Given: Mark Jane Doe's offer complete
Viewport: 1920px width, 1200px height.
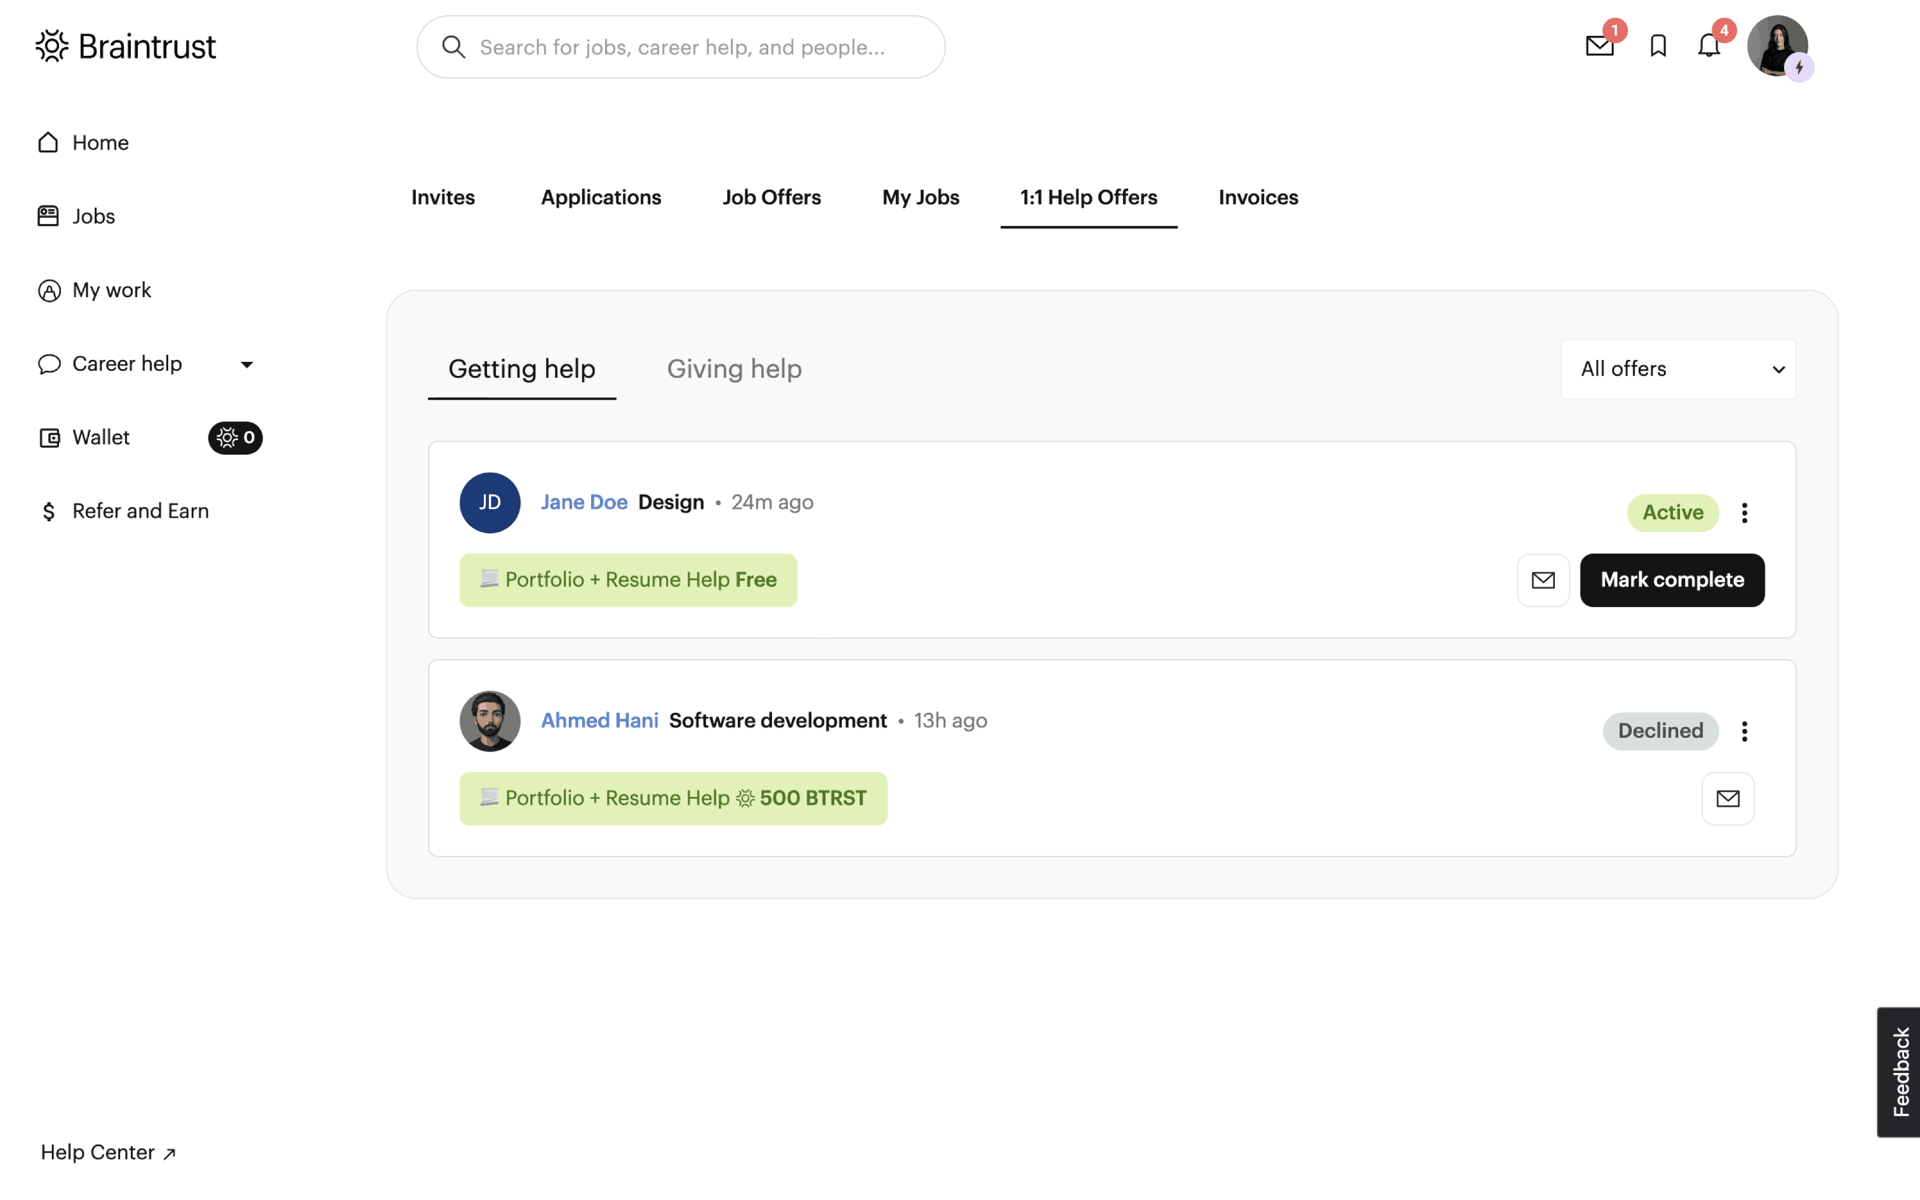Looking at the screenshot, I should click(x=1672, y=580).
